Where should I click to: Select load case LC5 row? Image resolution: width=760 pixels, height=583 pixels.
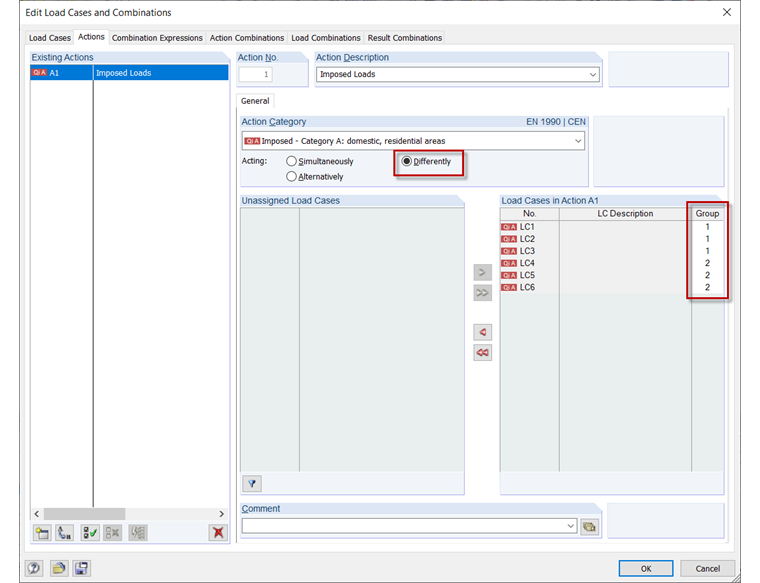tap(612, 275)
